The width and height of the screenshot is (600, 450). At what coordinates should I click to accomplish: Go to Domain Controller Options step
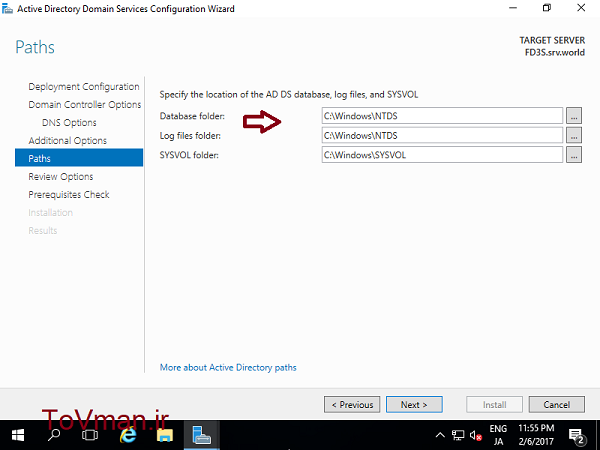[x=85, y=104]
